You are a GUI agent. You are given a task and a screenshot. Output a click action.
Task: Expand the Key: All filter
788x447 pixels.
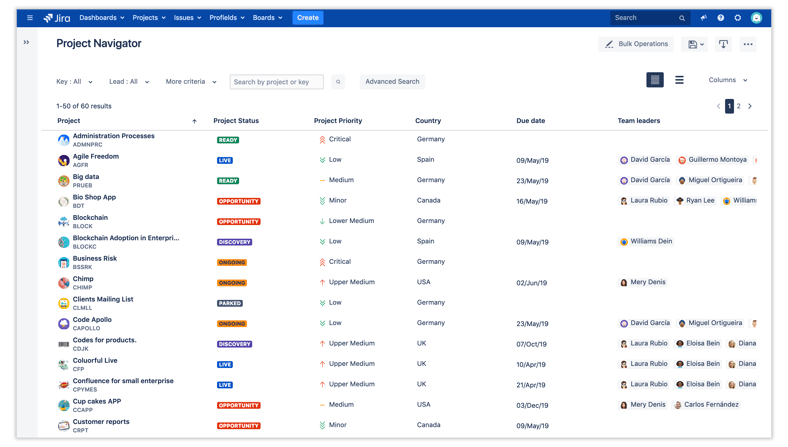point(74,81)
